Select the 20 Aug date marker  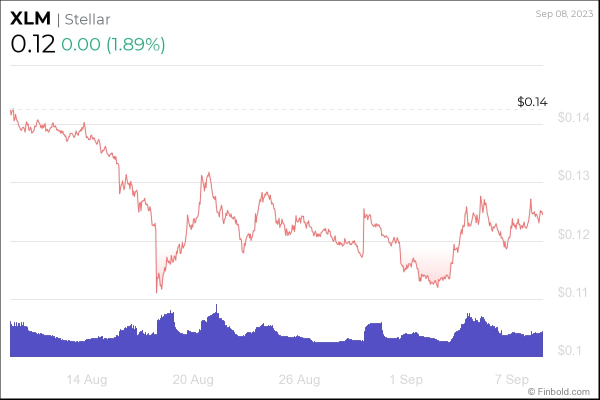[193, 380]
